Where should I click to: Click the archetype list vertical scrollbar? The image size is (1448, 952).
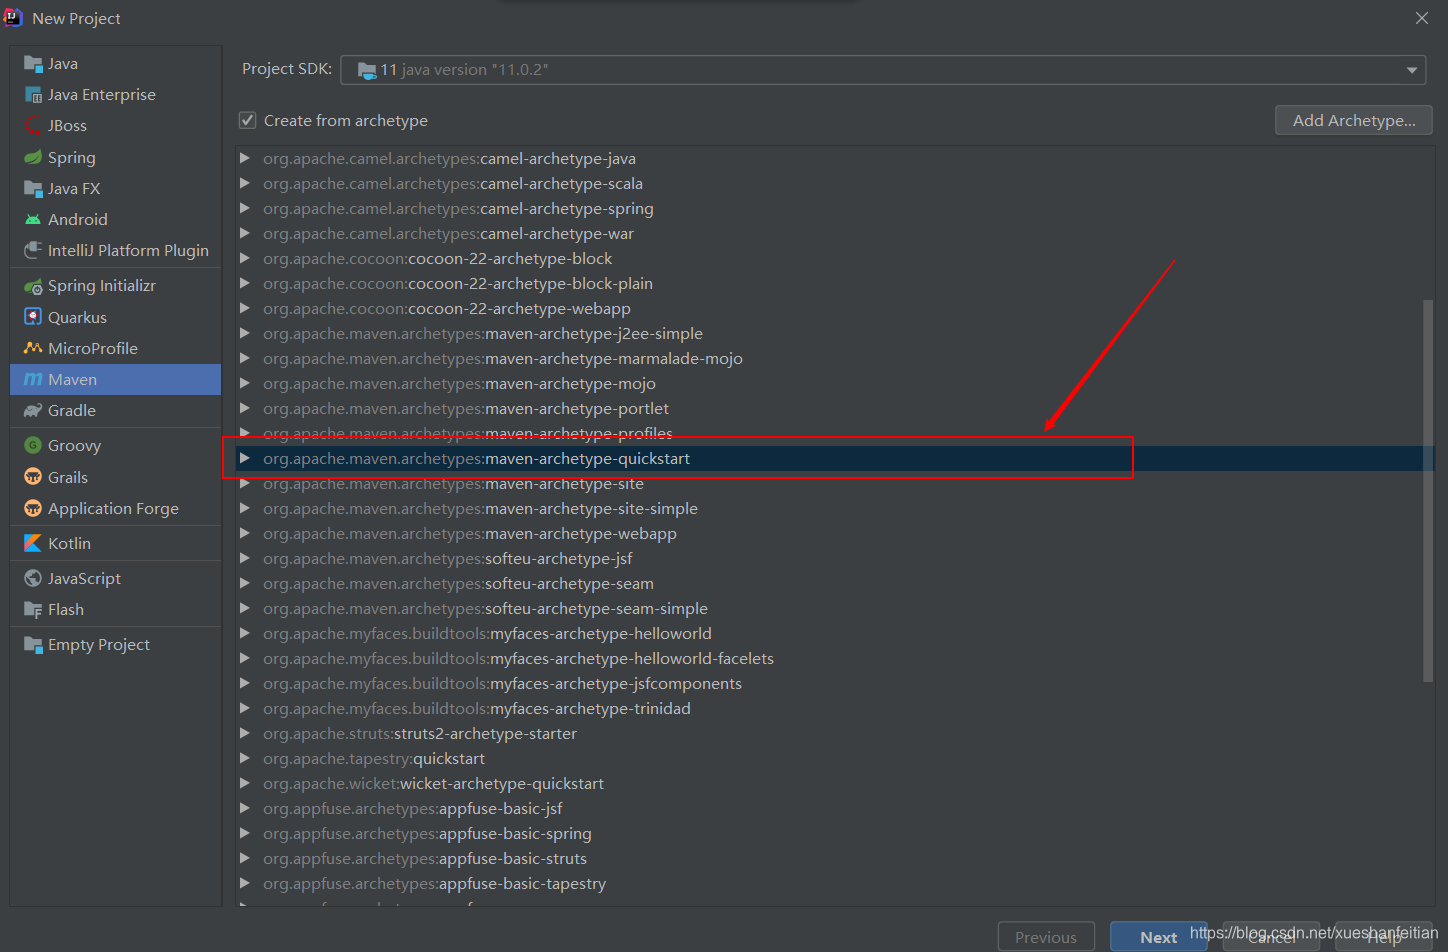point(1428,490)
